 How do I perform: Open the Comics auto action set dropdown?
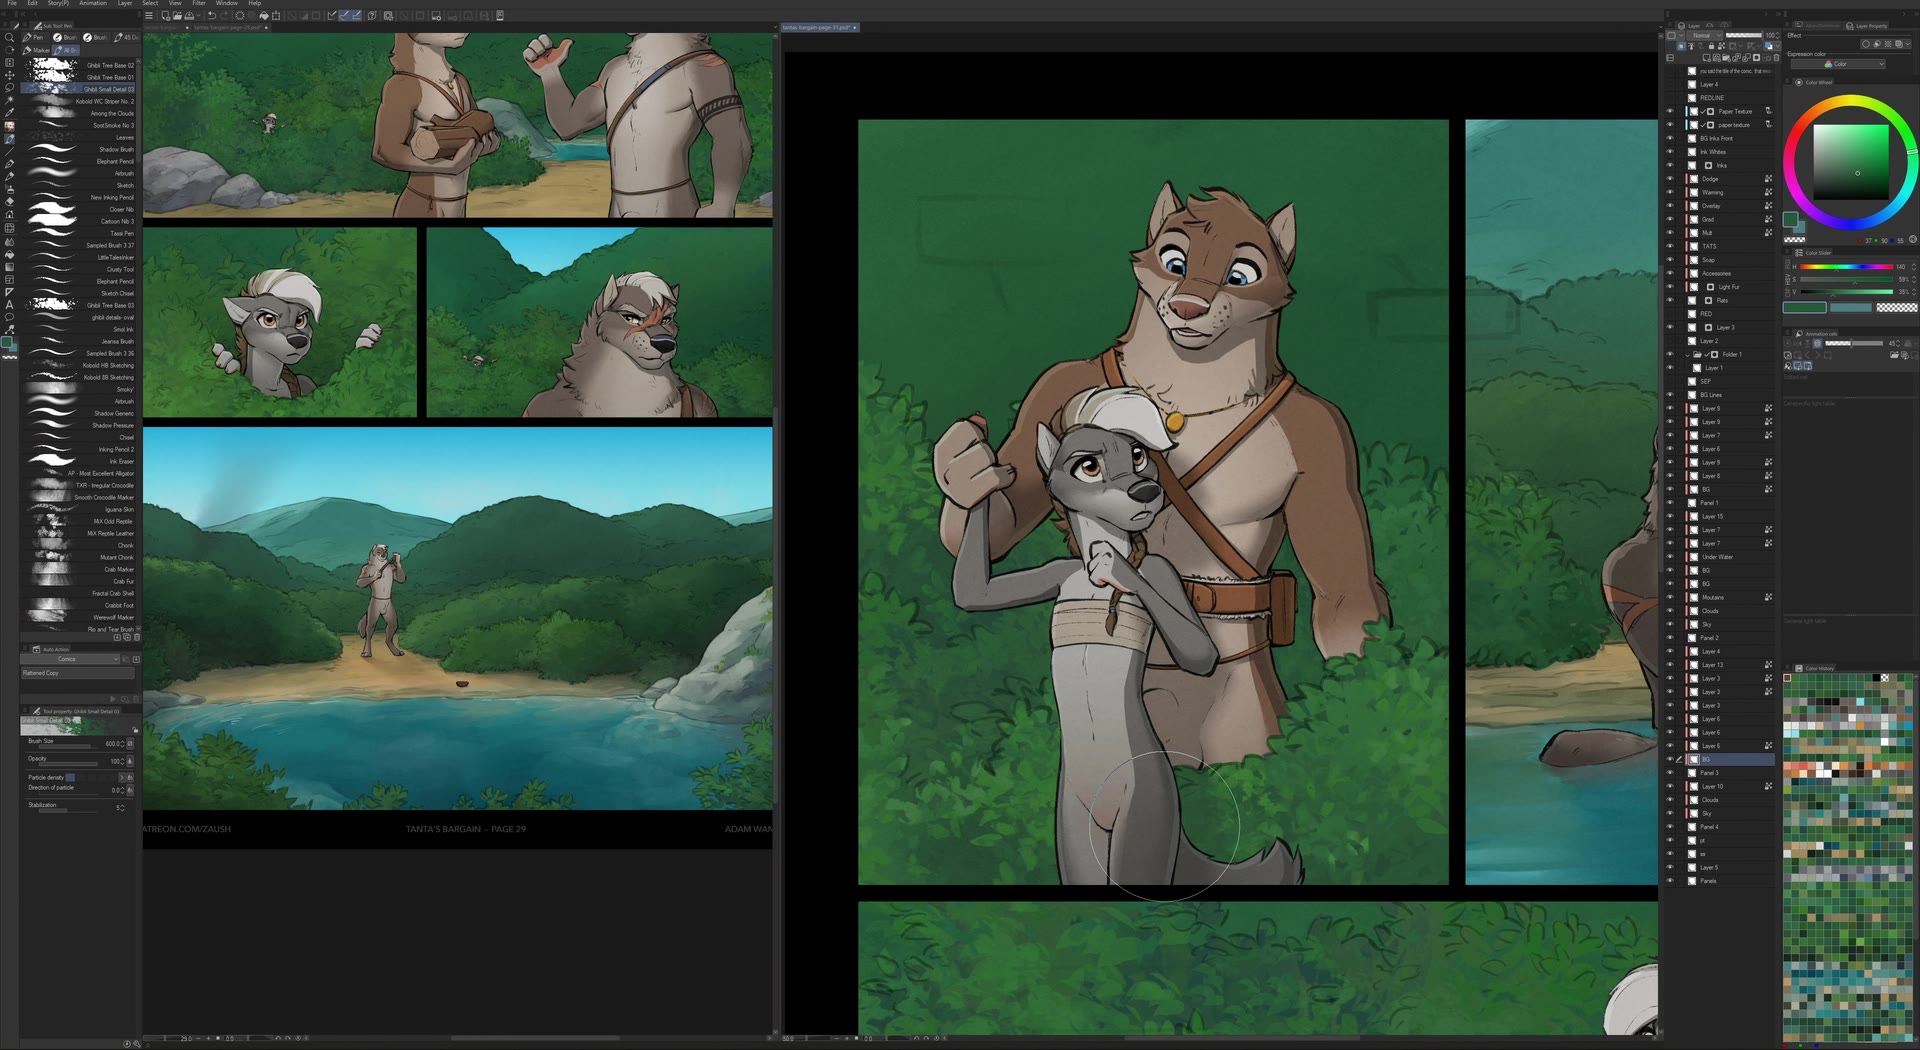pyautogui.click(x=70, y=659)
